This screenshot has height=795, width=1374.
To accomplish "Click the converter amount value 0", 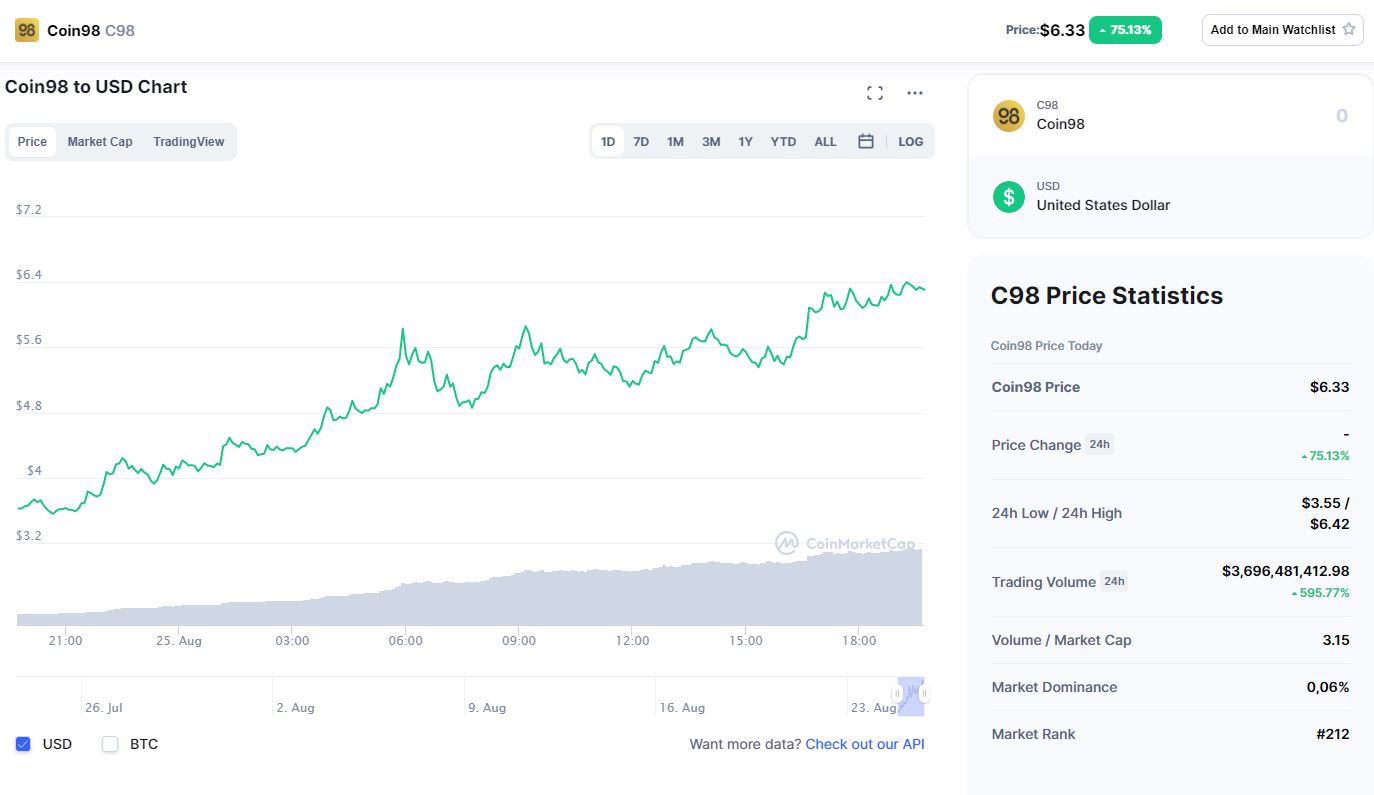I will [1341, 116].
